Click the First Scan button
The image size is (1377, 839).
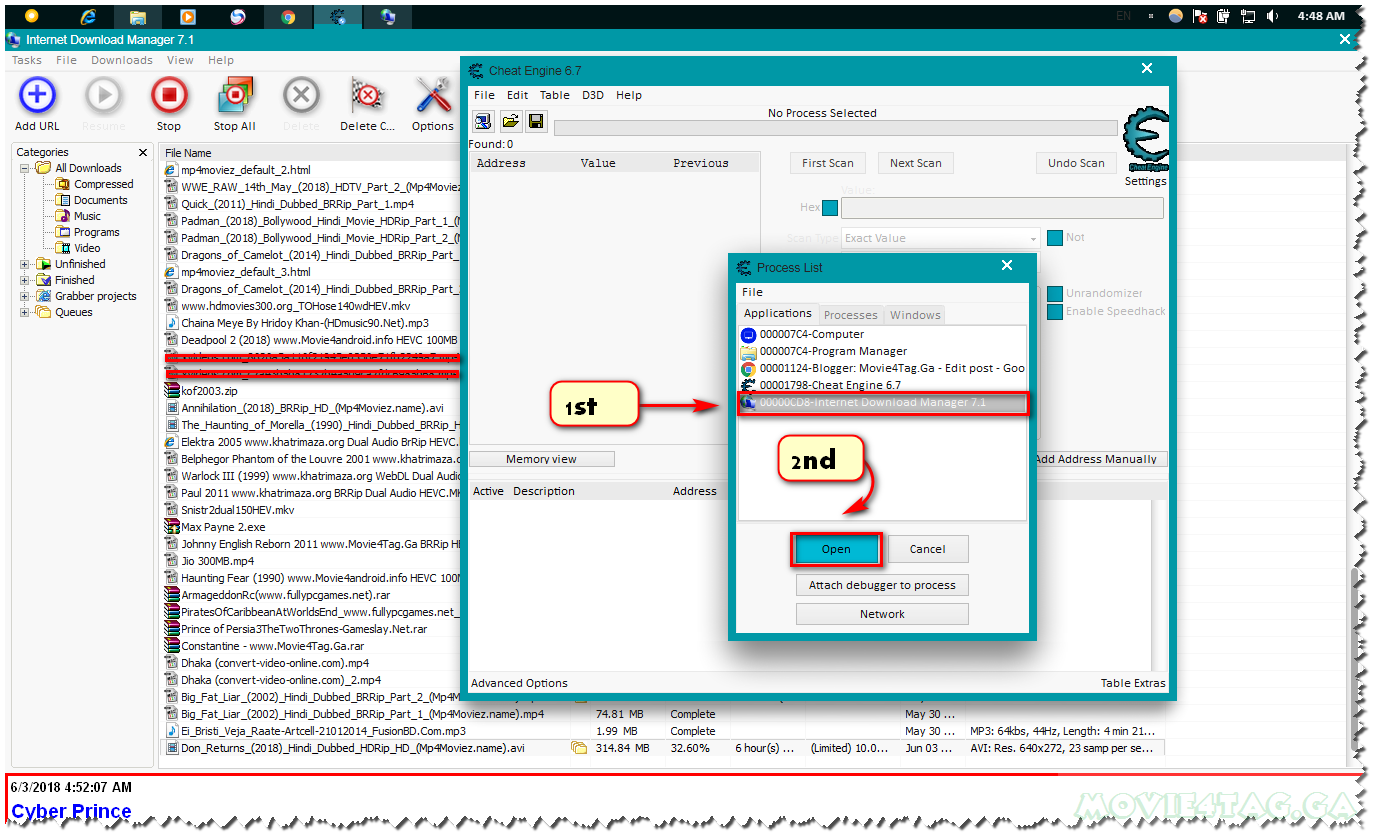pyautogui.click(x=828, y=163)
